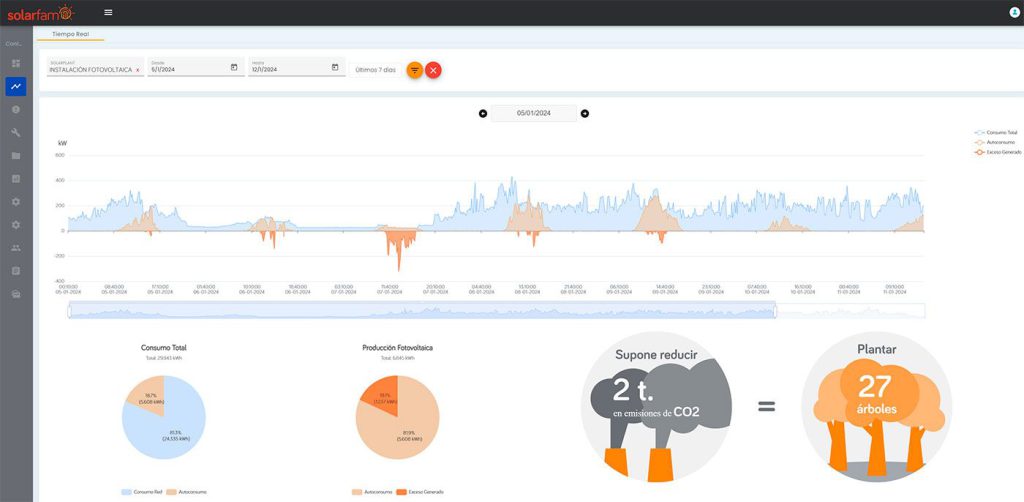Toggle the Autoconsumo chart legend series
This screenshot has height=502, width=1024.
(993, 142)
